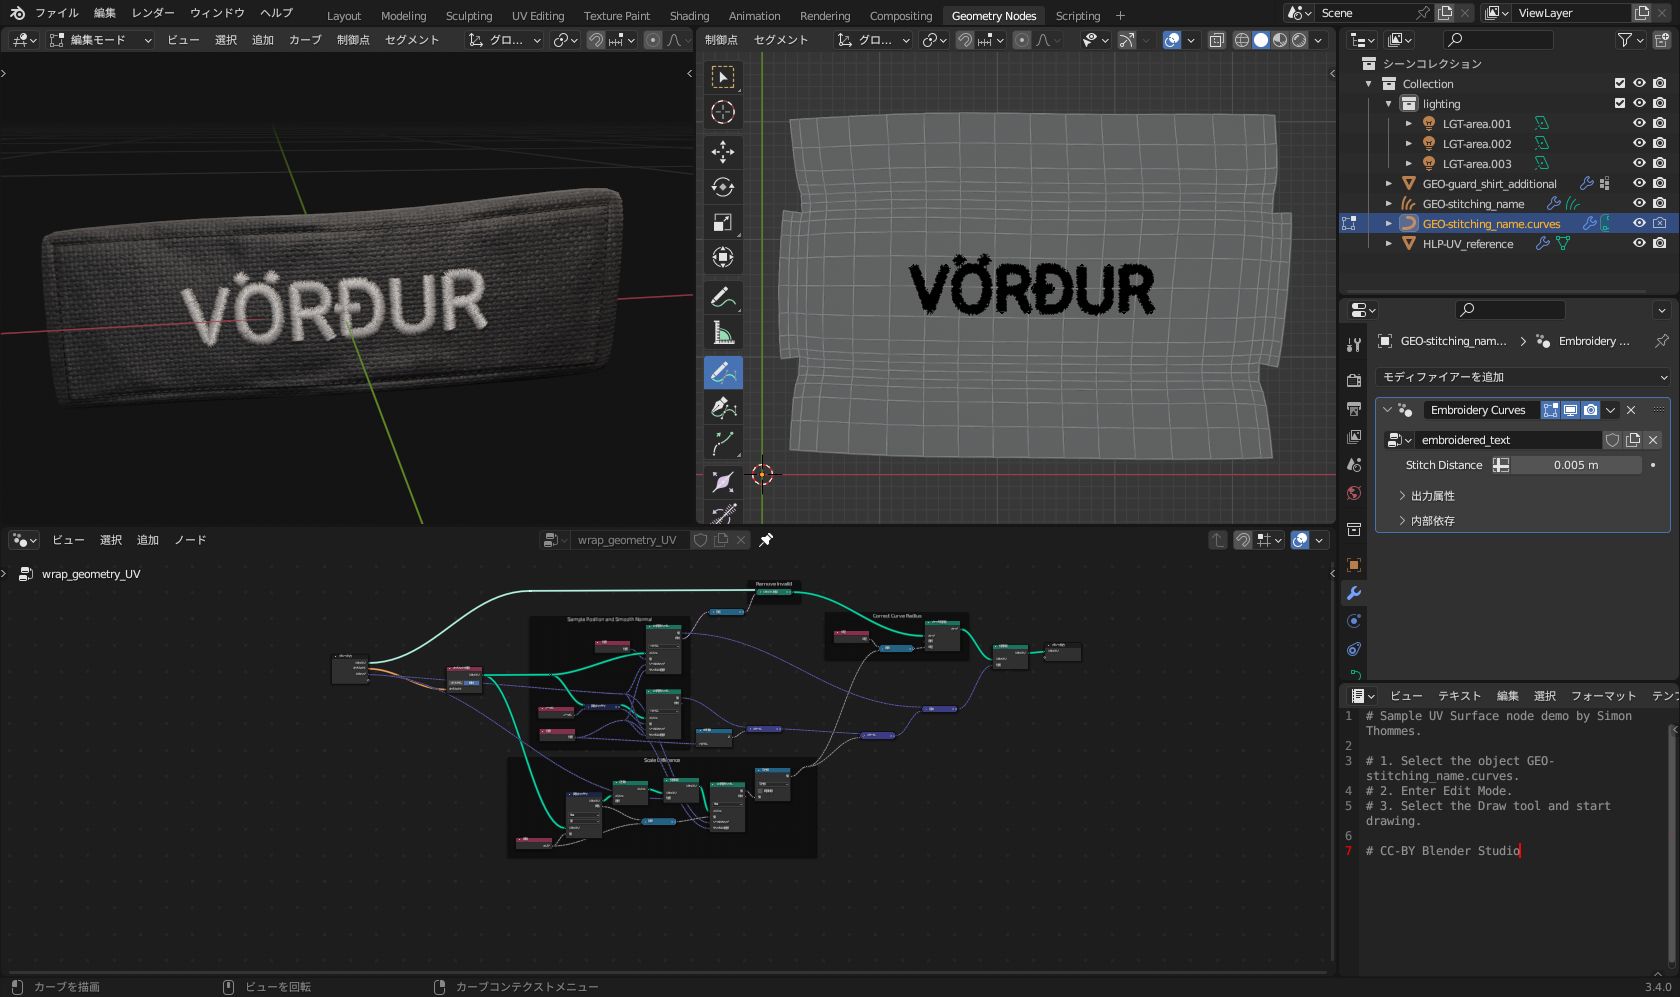Remove the Embroidery Curves modifier
The height and width of the screenshot is (997, 1680).
[x=1630, y=409]
